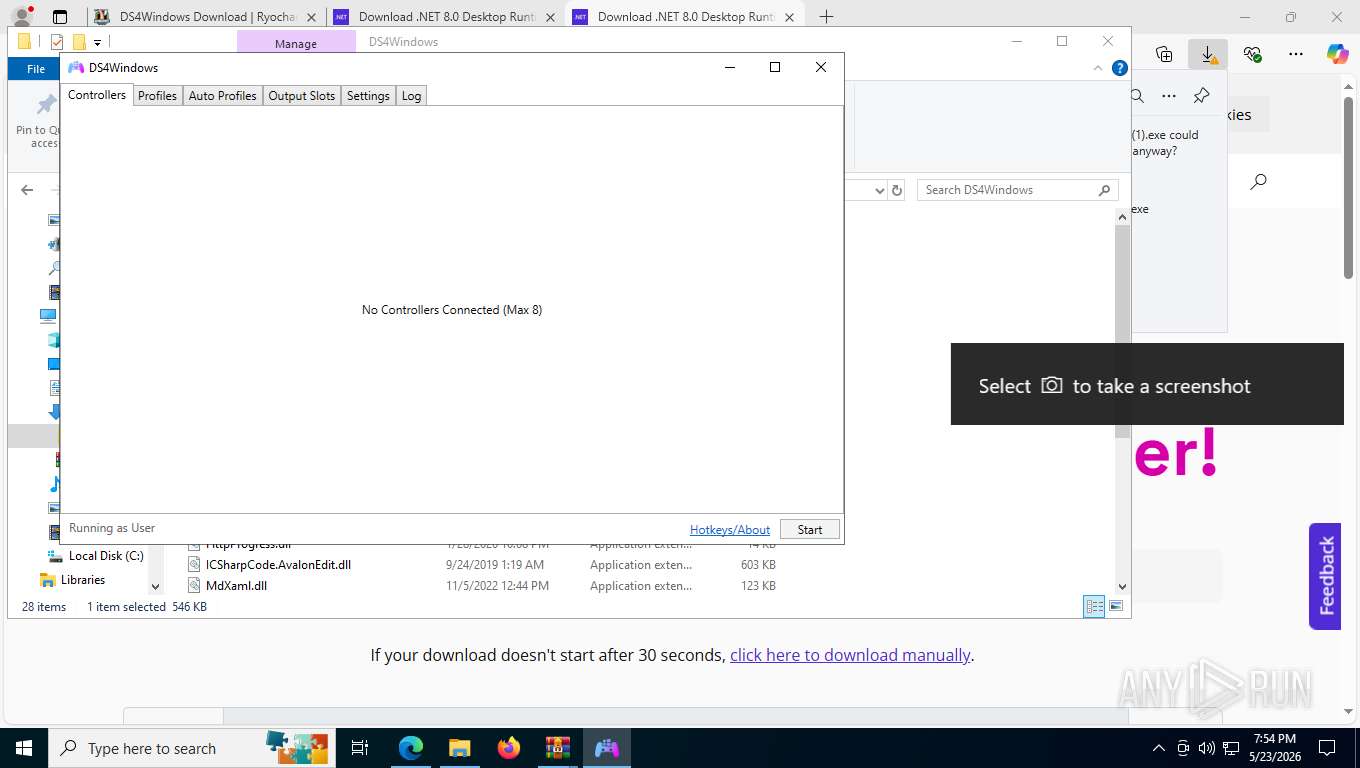1360x768 pixels.
Task: Open the Profiles tab in DS4Windows
Action: click(x=157, y=96)
